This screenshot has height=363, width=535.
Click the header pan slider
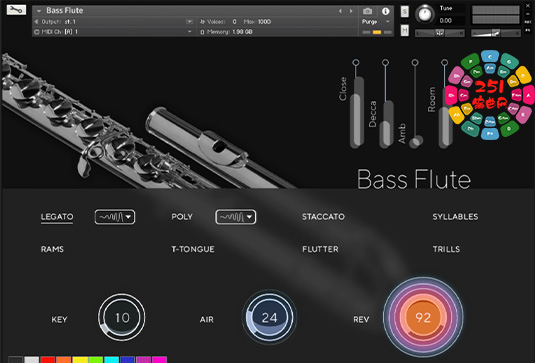click(439, 33)
